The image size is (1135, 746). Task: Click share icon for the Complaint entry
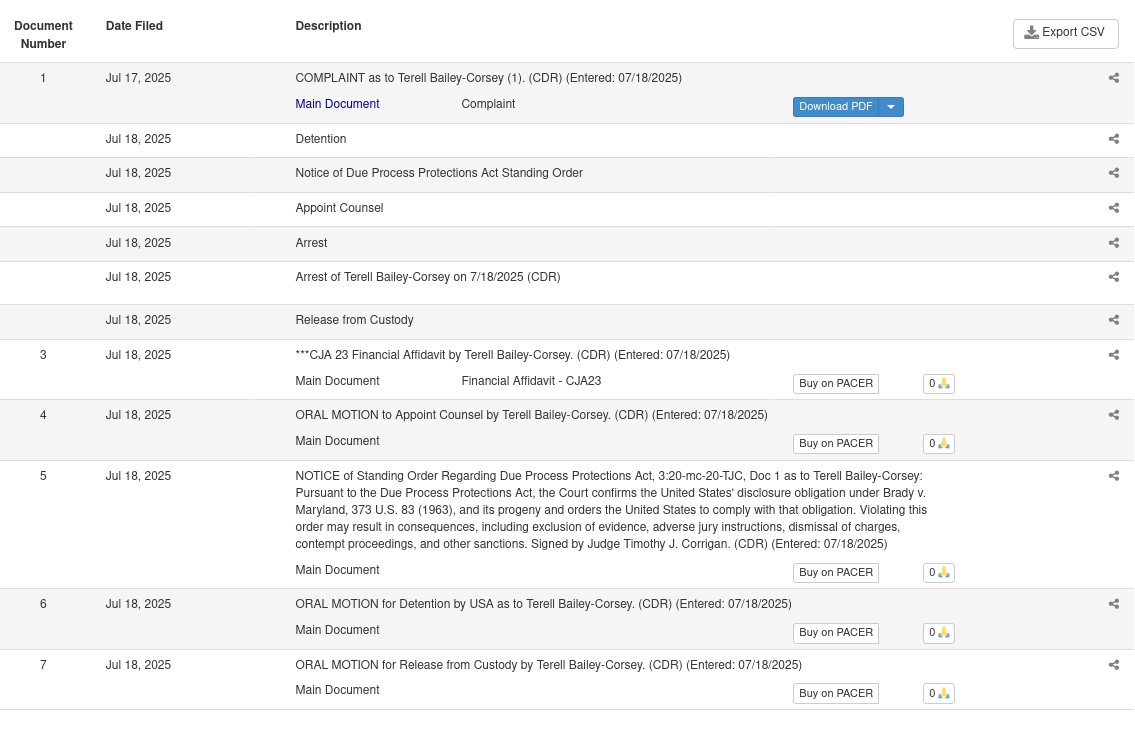(1113, 78)
